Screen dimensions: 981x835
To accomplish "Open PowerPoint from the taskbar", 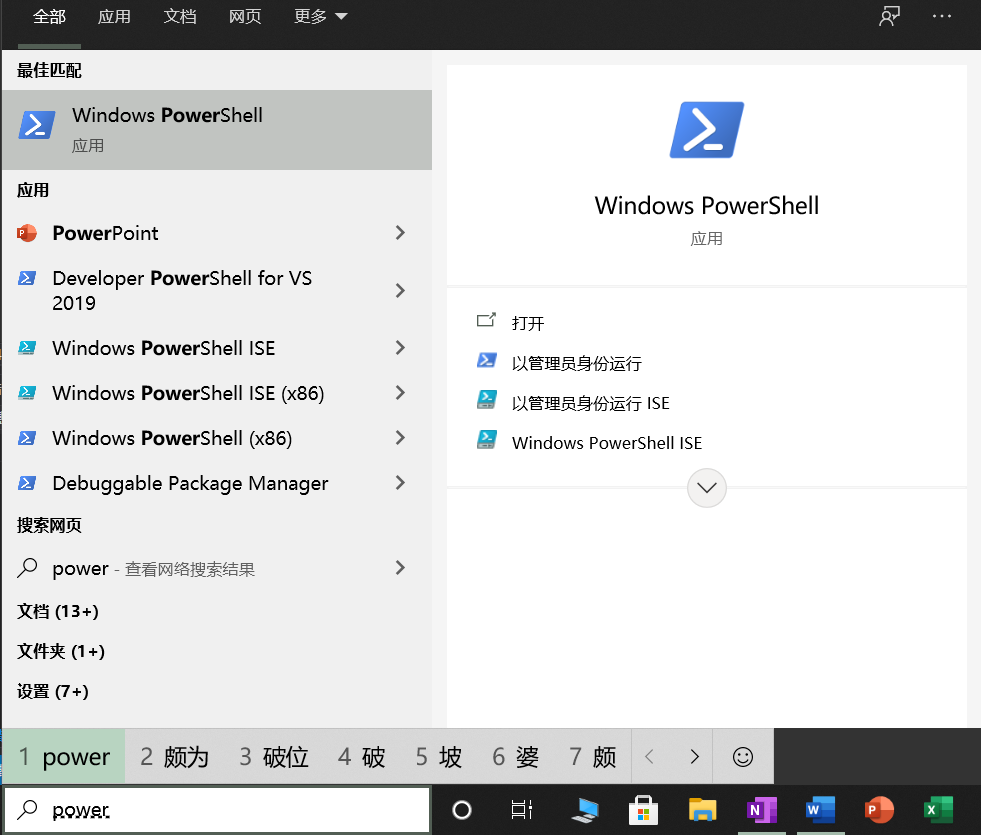I will 879,811.
